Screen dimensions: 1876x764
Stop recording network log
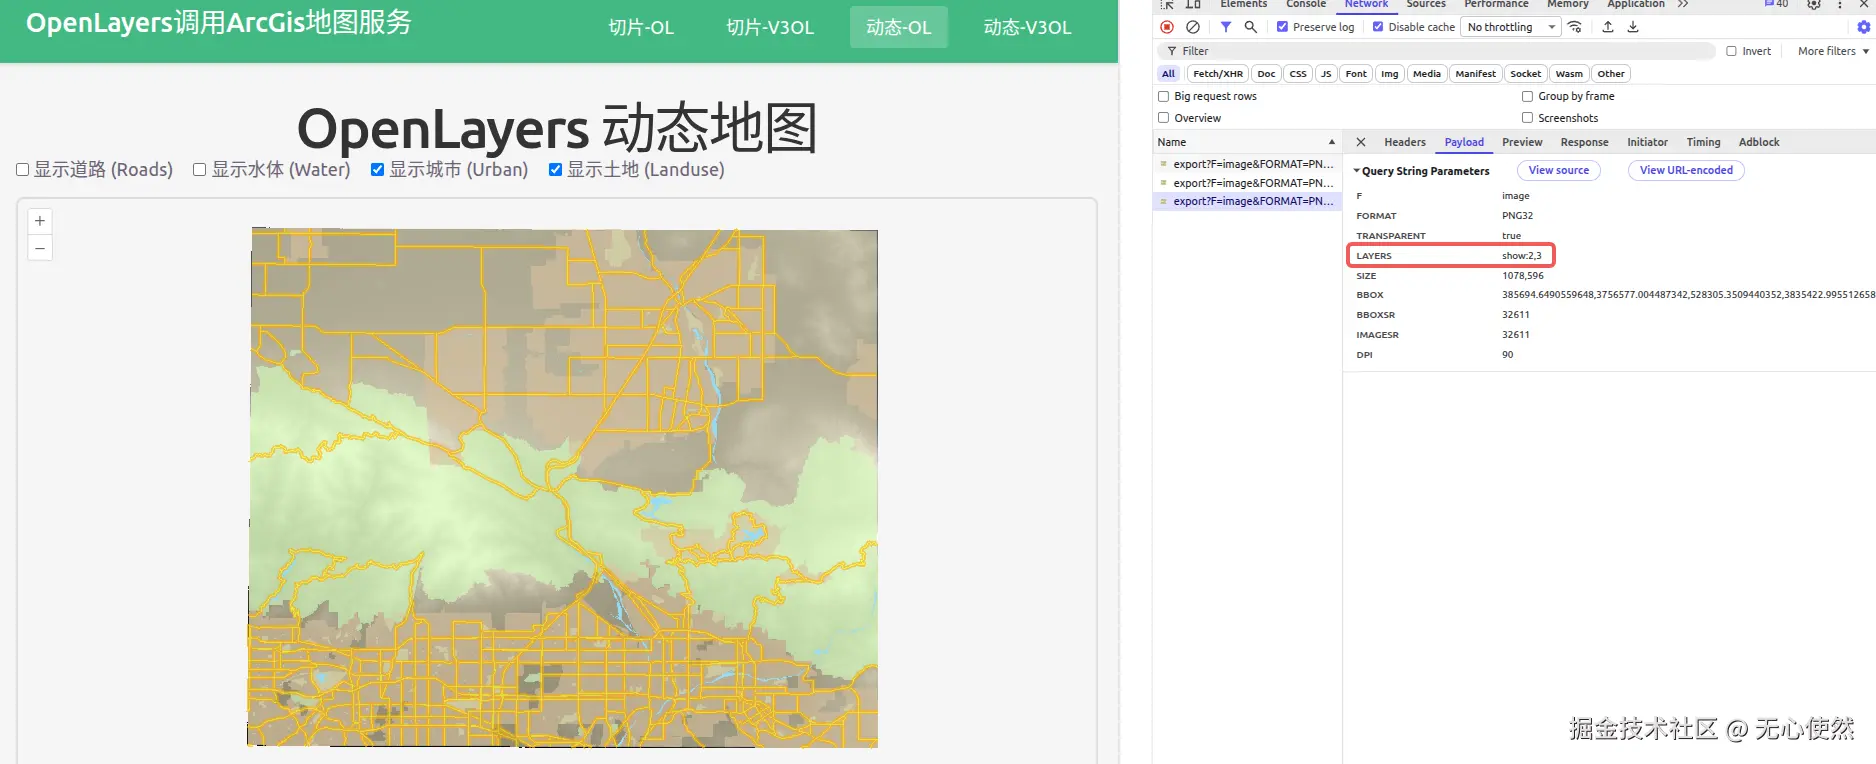tap(1166, 27)
